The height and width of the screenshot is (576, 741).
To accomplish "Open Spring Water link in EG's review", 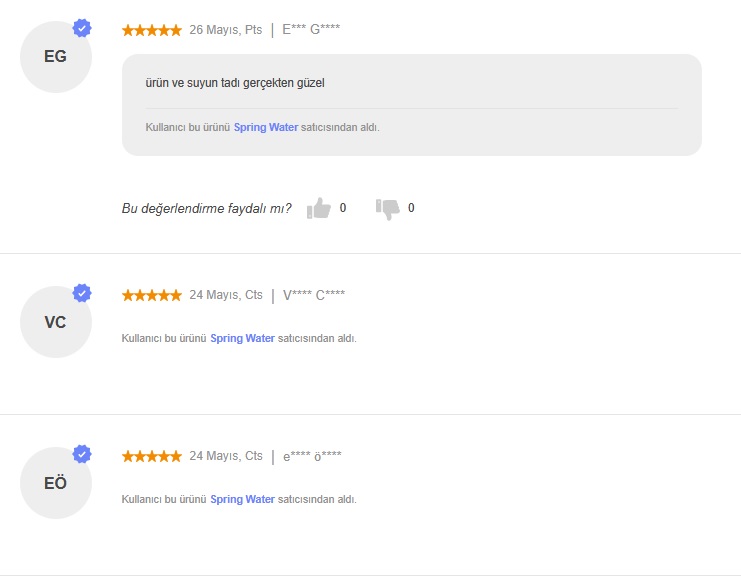I will [266, 127].
